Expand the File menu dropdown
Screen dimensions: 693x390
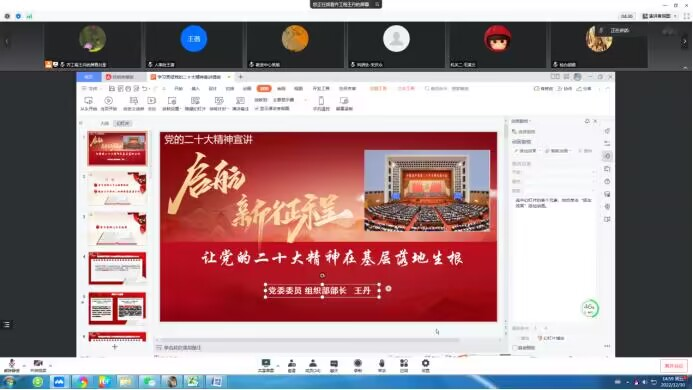click(90, 89)
